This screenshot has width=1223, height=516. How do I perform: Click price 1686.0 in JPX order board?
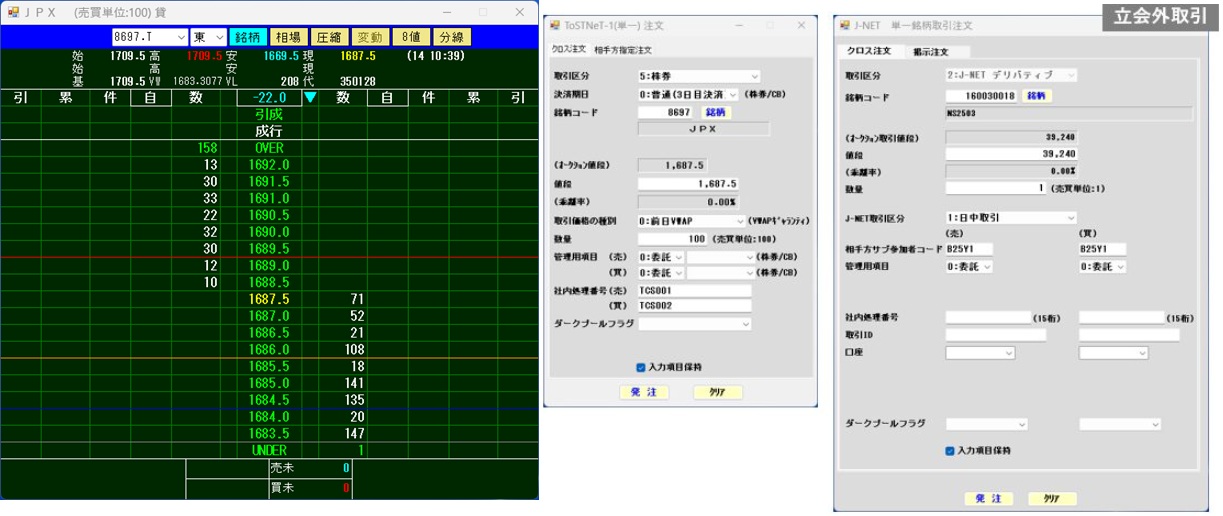point(269,350)
